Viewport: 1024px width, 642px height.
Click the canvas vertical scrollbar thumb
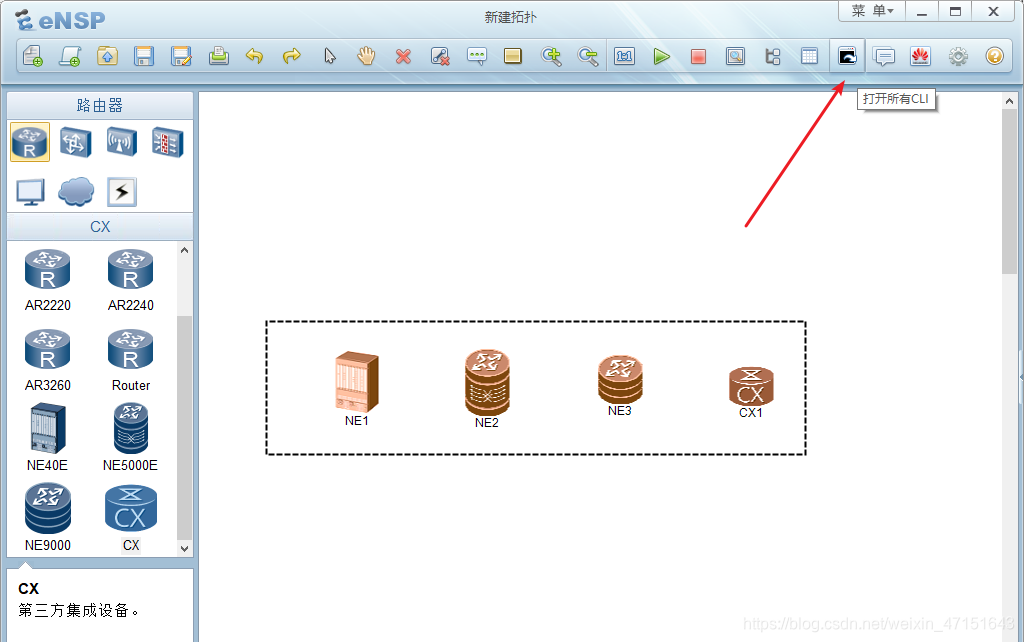[x=1010, y=192]
